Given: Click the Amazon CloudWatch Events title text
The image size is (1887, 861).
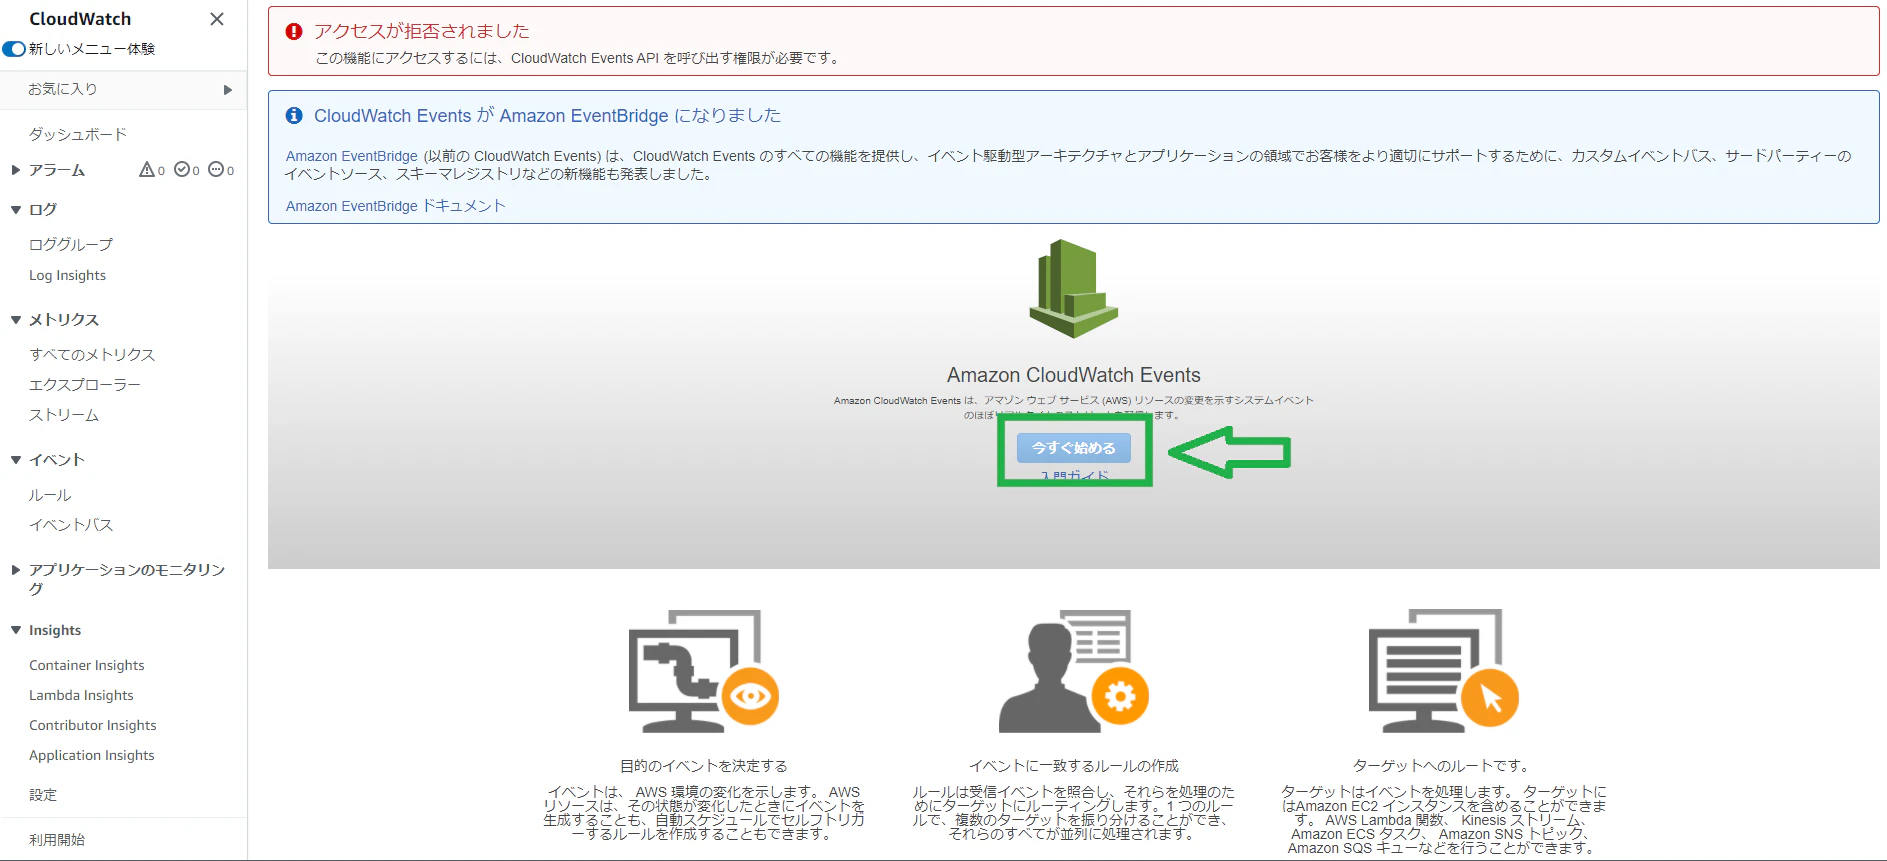Looking at the screenshot, I should coord(1074,375).
